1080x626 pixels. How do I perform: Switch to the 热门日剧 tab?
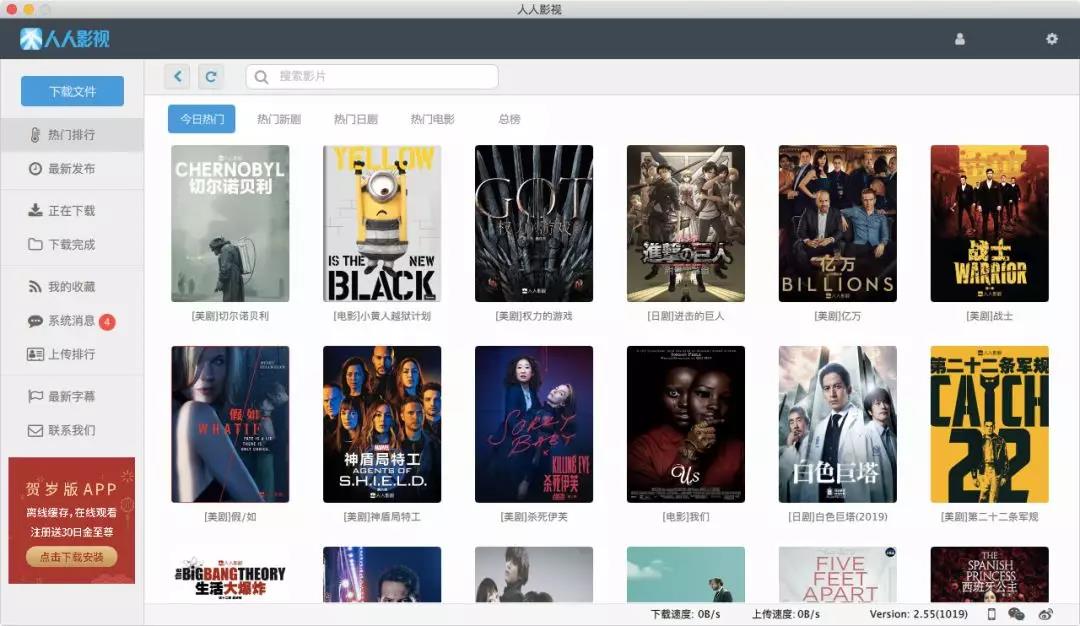click(x=355, y=119)
